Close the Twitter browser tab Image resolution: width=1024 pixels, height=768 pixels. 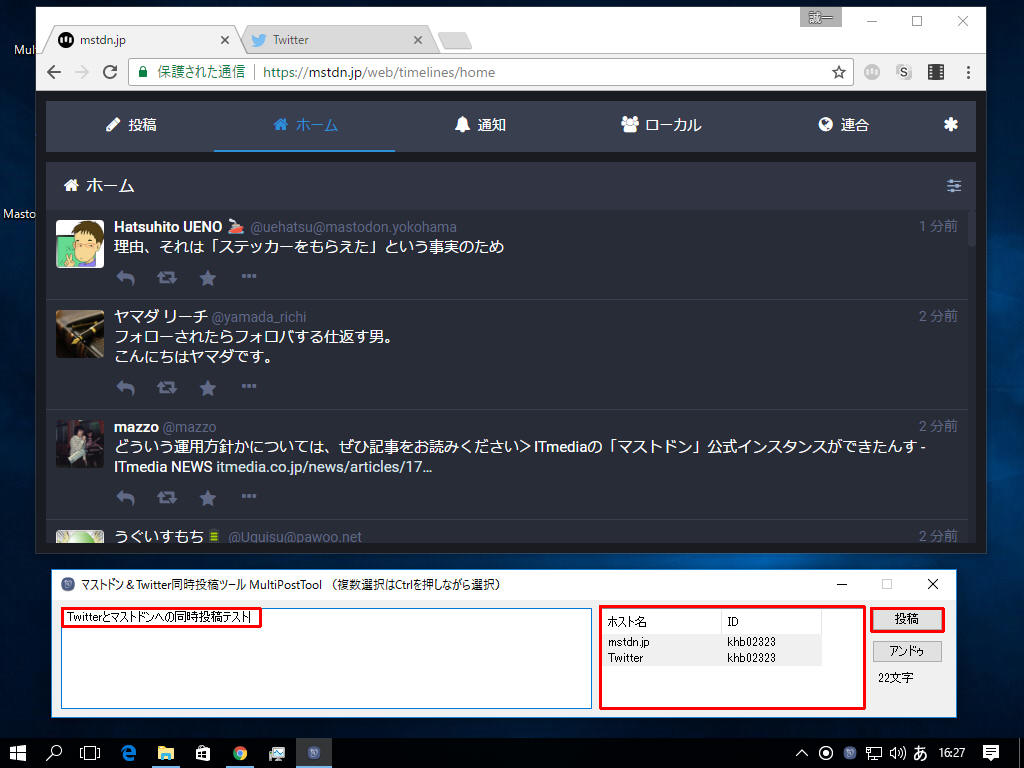click(x=418, y=40)
